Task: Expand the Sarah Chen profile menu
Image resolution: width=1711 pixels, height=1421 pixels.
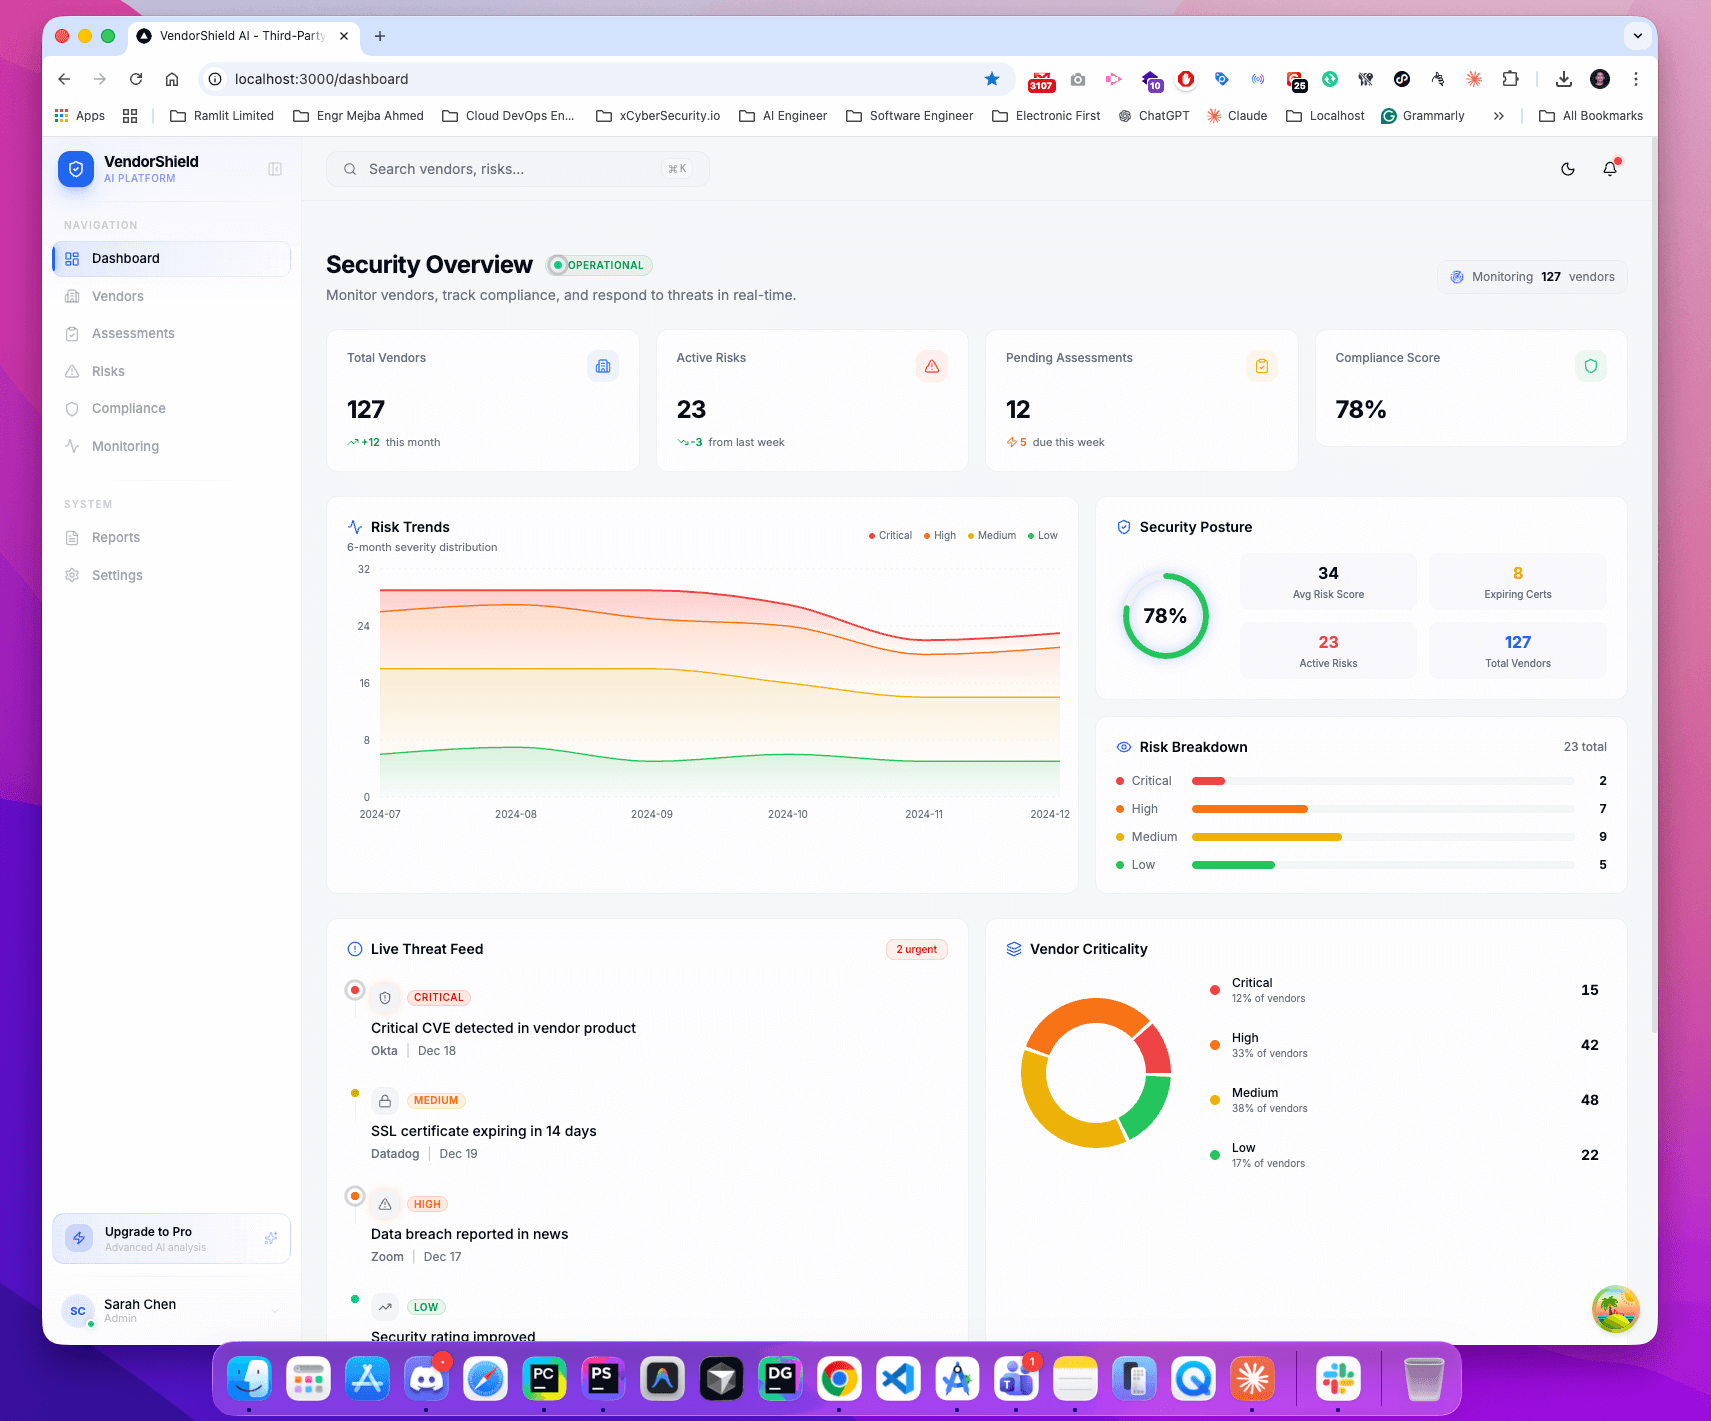Action: [170, 1310]
